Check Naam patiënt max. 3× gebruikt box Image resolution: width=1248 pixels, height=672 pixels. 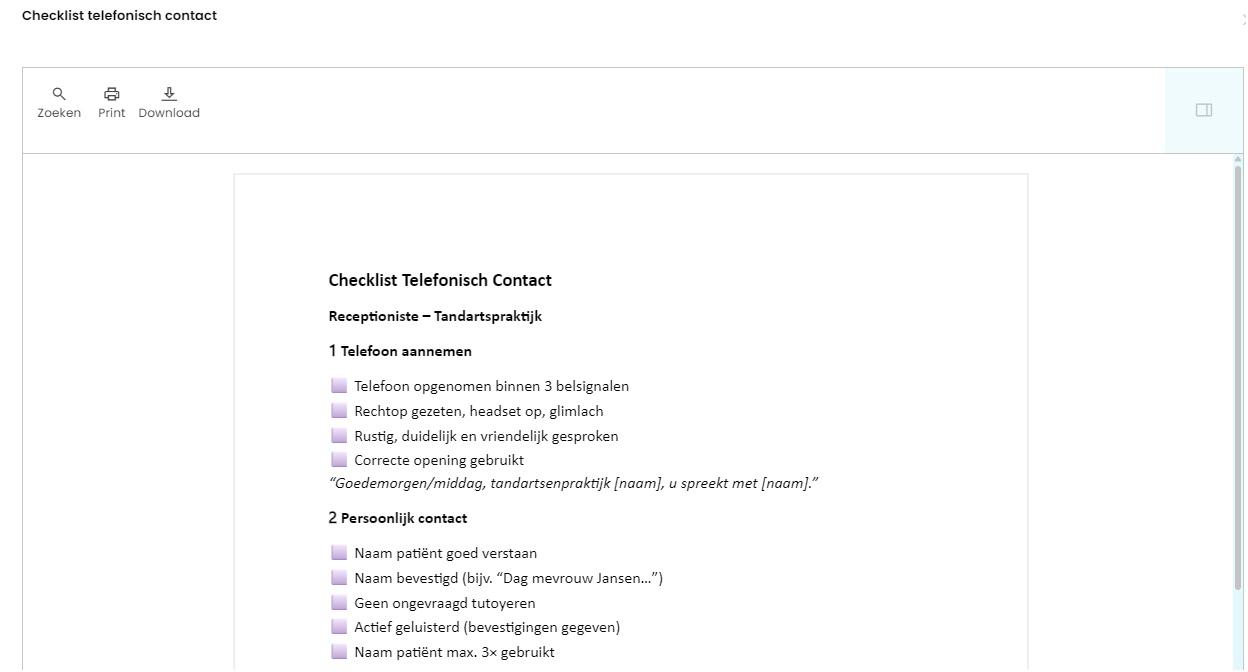pyautogui.click(x=338, y=652)
